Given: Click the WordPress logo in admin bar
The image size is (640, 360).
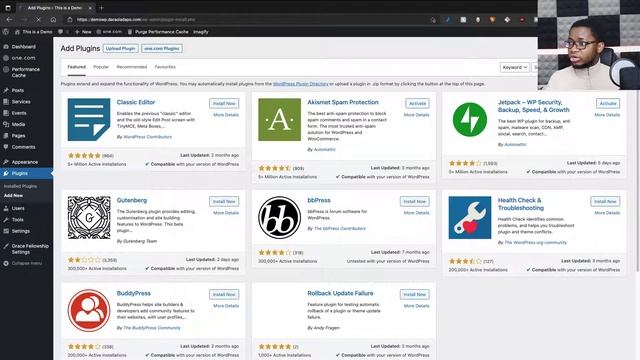Looking at the screenshot, I should point(5,32).
